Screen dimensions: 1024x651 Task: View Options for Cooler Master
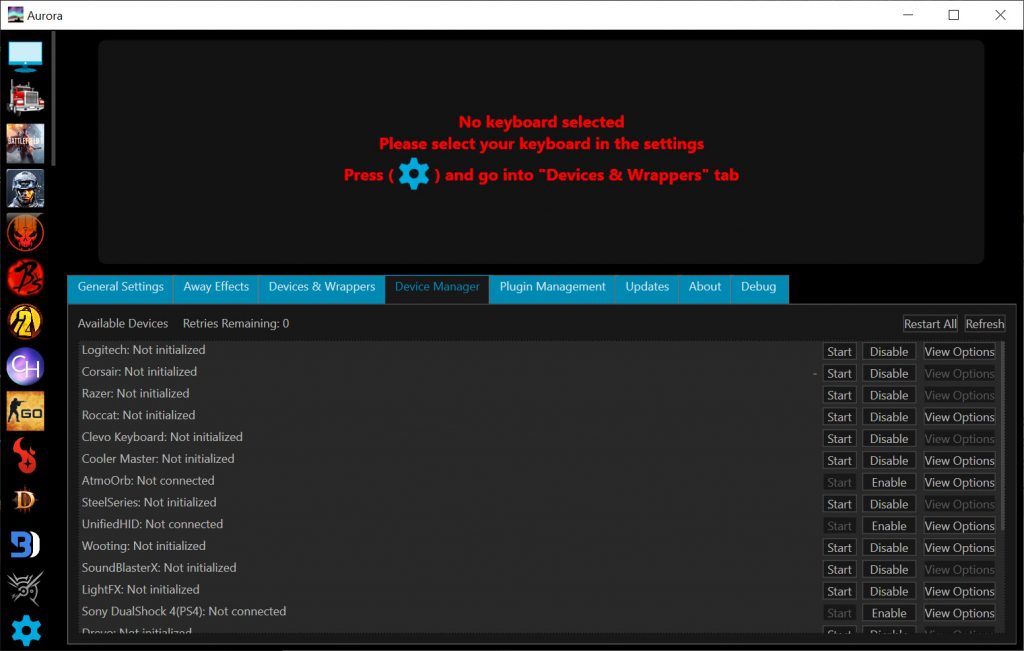pos(959,461)
